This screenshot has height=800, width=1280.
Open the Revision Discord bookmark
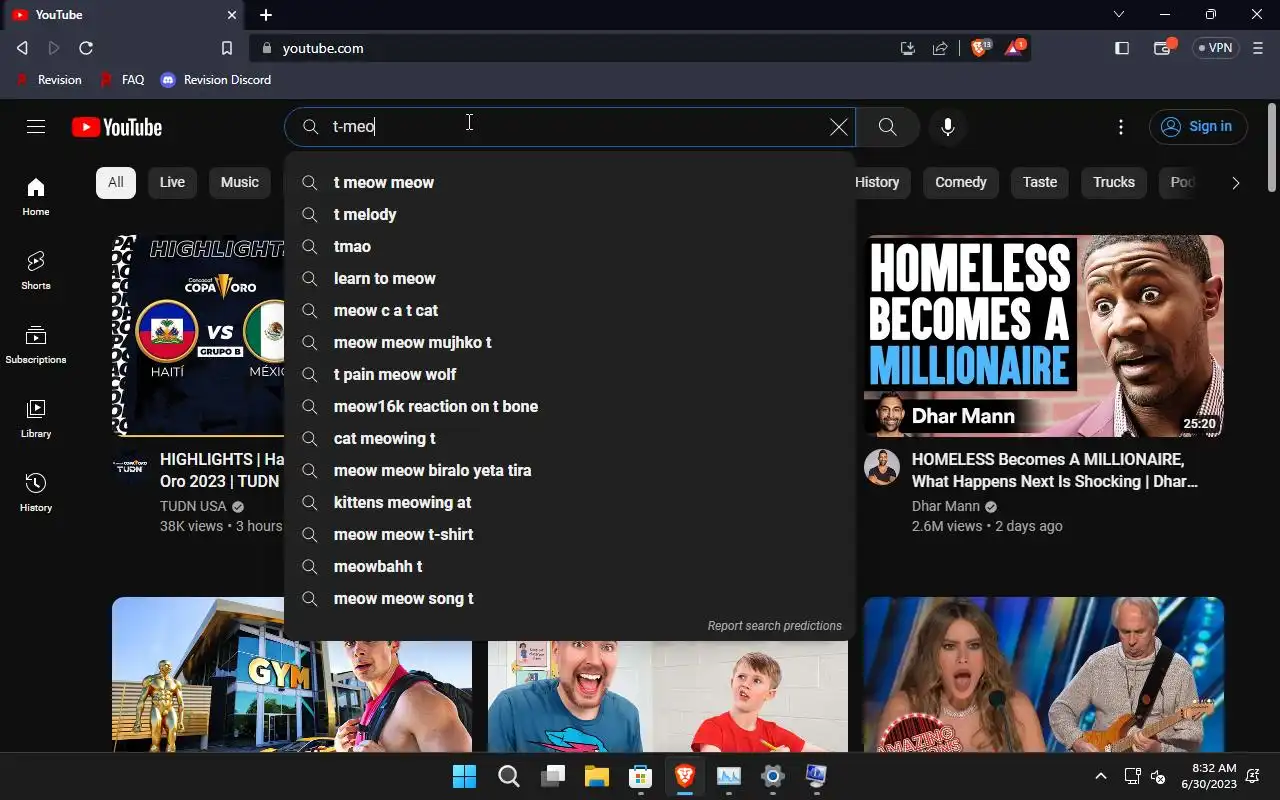point(216,80)
